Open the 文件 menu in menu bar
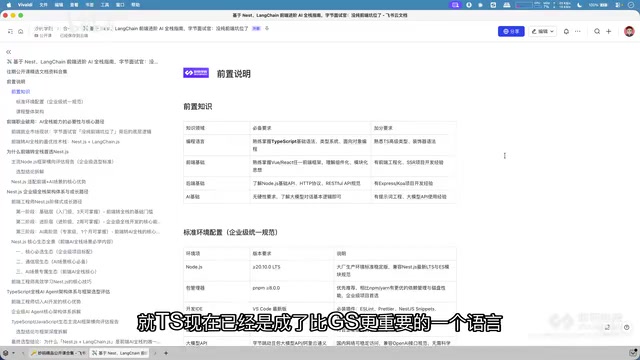640x360 pixels. (44, 5)
